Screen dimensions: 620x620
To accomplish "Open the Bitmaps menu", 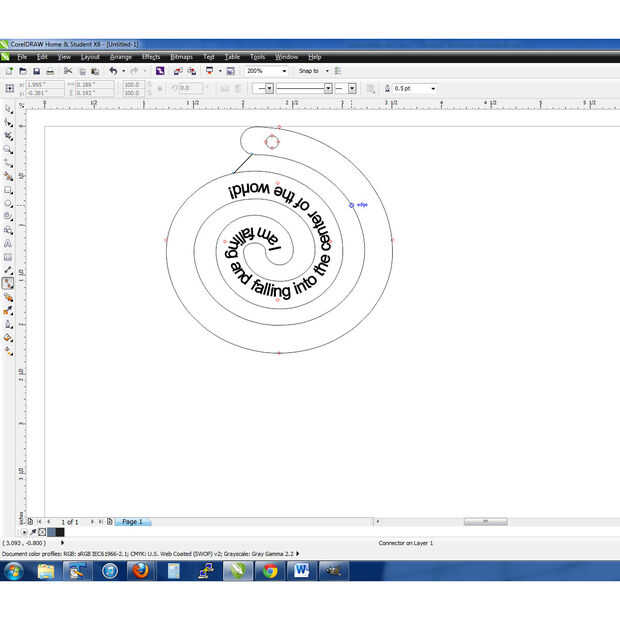I will (x=181, y=57).
